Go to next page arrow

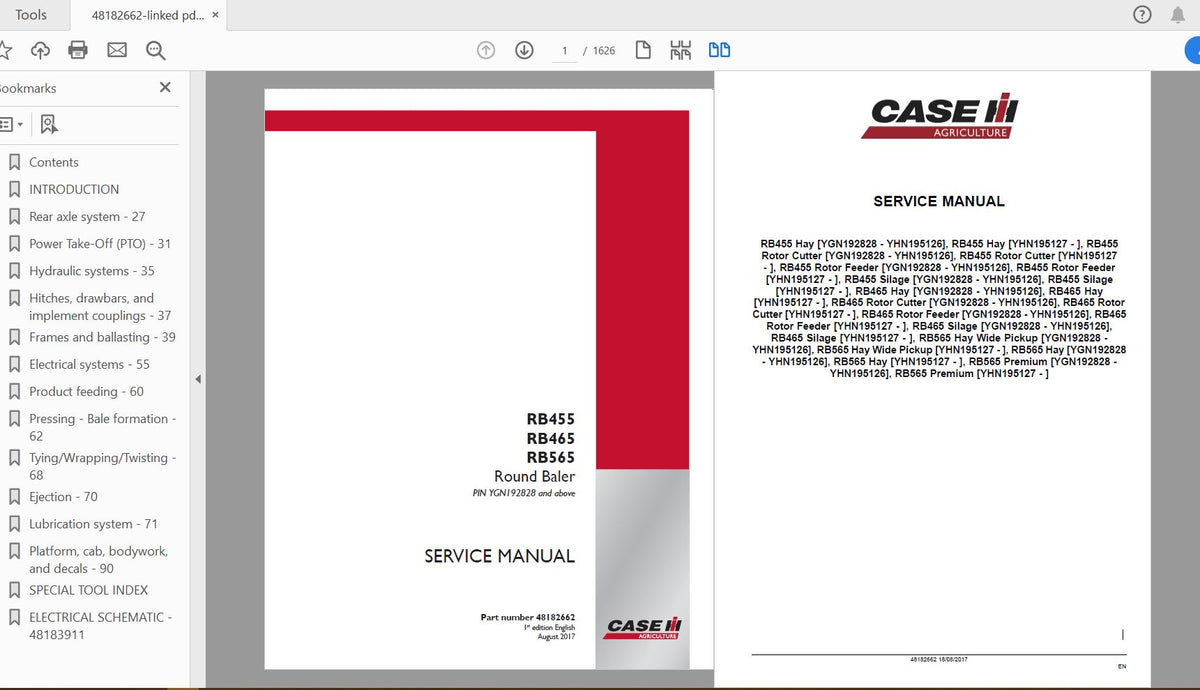pyautogui.click(x=524, y=50)
